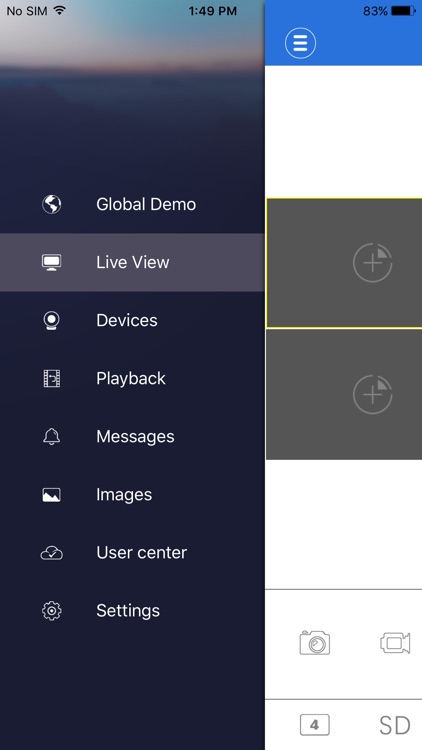Go to Devices in side menu

point(132,320)
